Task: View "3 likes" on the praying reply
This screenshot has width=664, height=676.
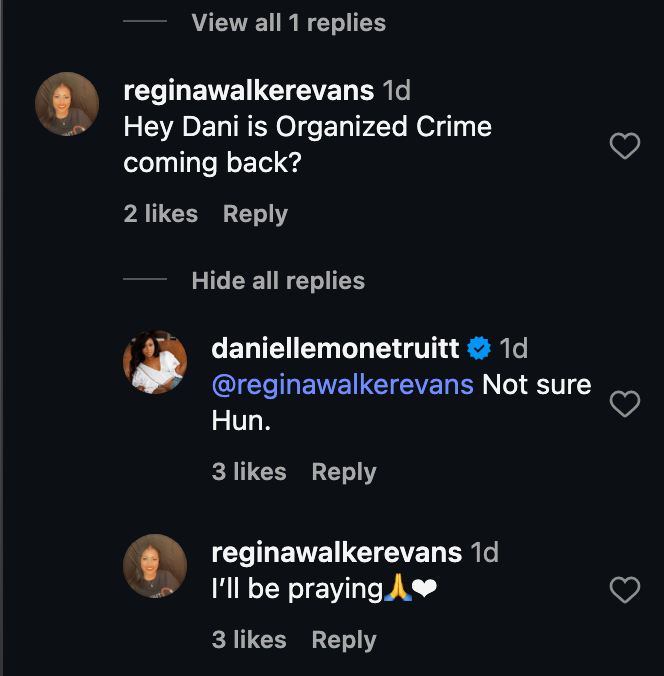Action: click(x=249, y=640)
